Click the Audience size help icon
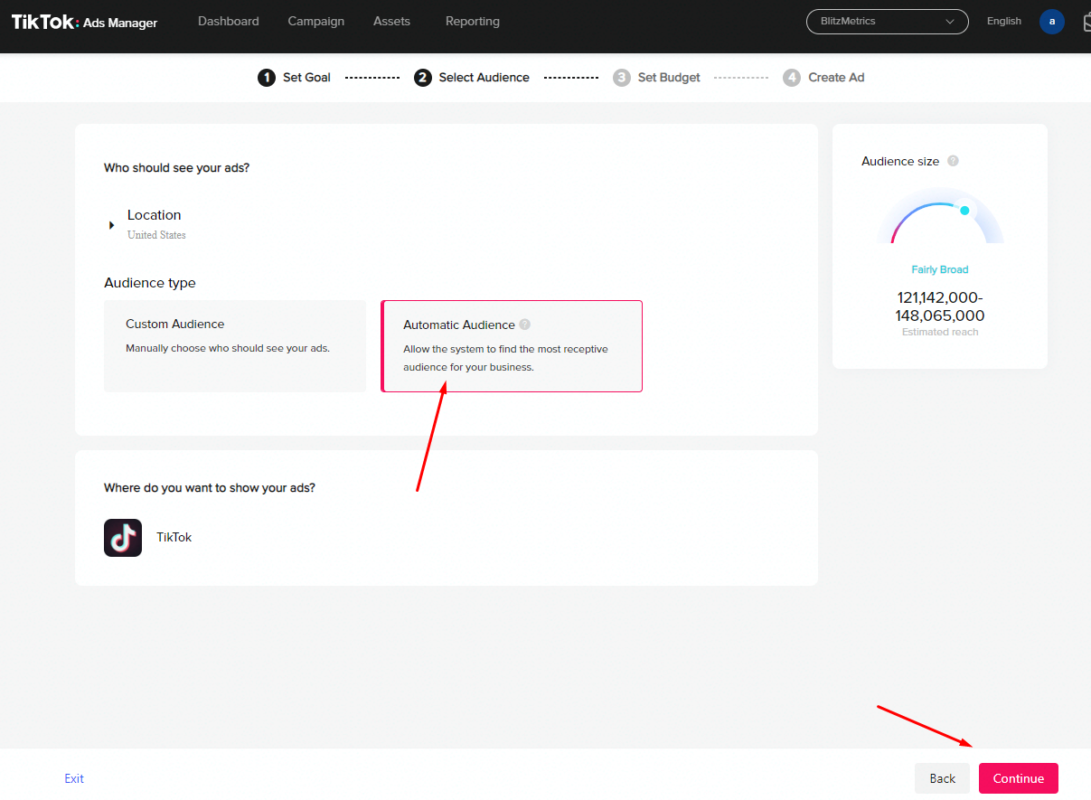The image size is (1091, 800). (953, 161)
